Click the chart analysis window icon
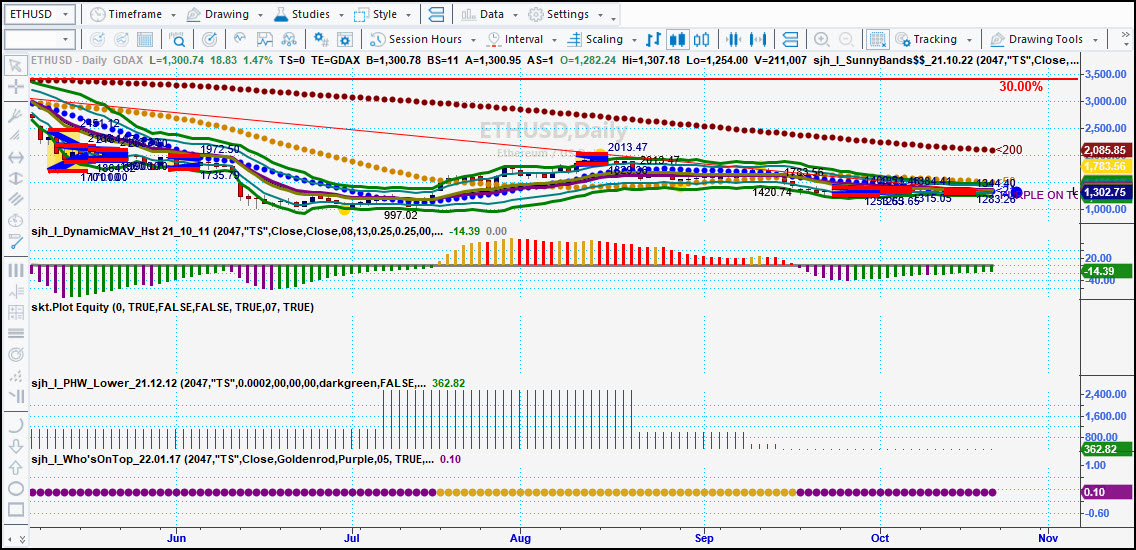Screen dimensions: 1136x550 [x=264, y=39]
